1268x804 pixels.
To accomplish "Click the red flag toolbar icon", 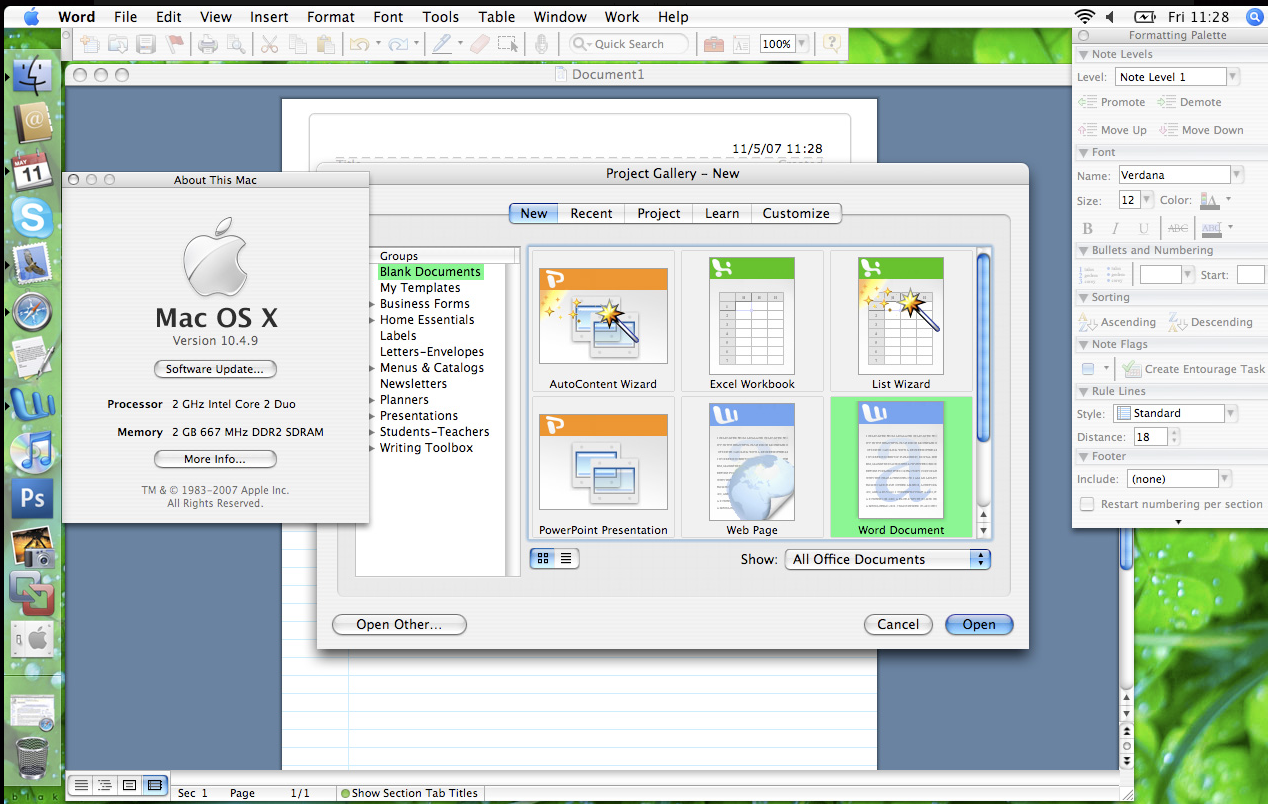I will point(174,44).
